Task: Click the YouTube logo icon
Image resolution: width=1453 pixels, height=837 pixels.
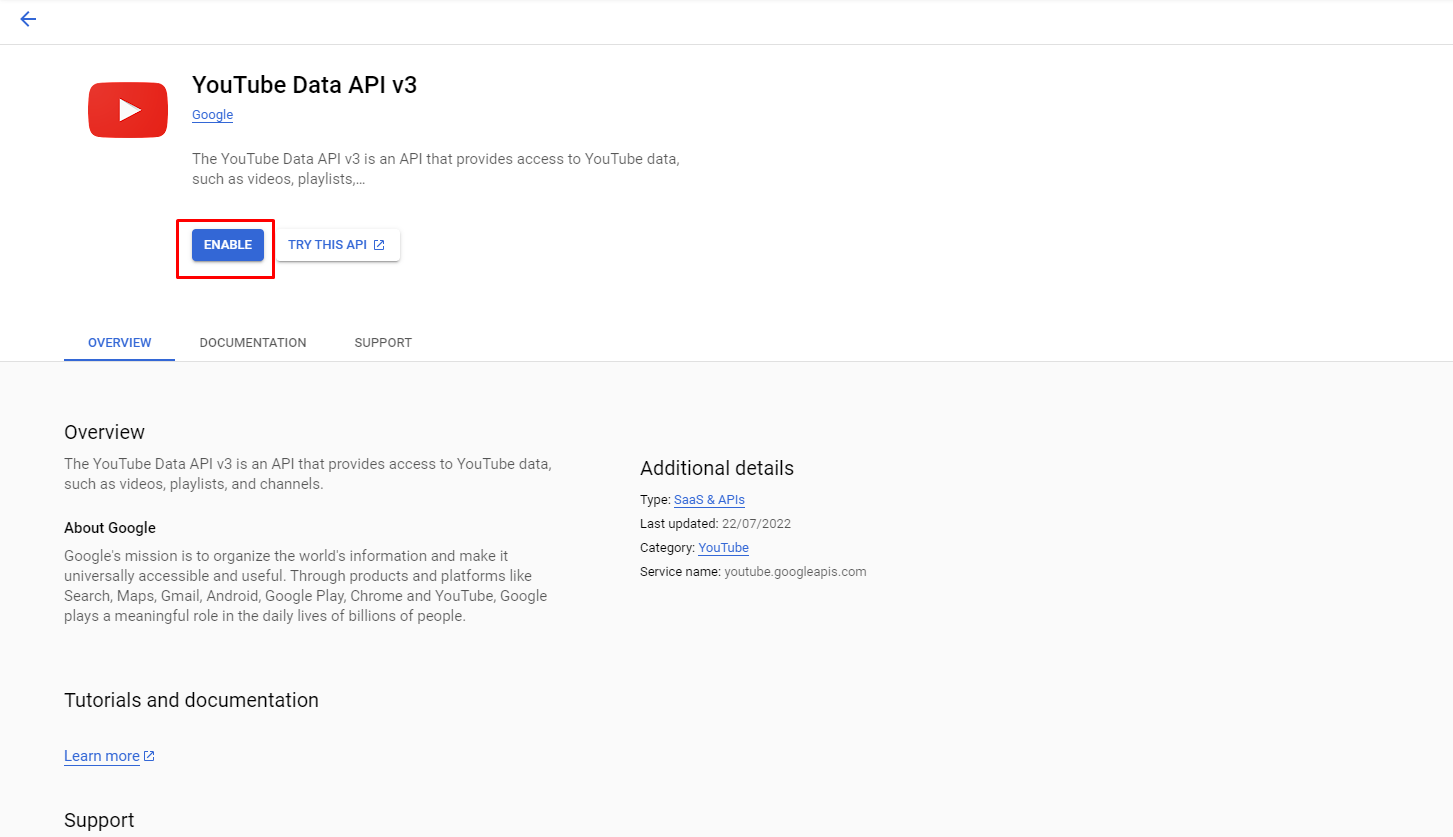Action: tap(128, 110)
